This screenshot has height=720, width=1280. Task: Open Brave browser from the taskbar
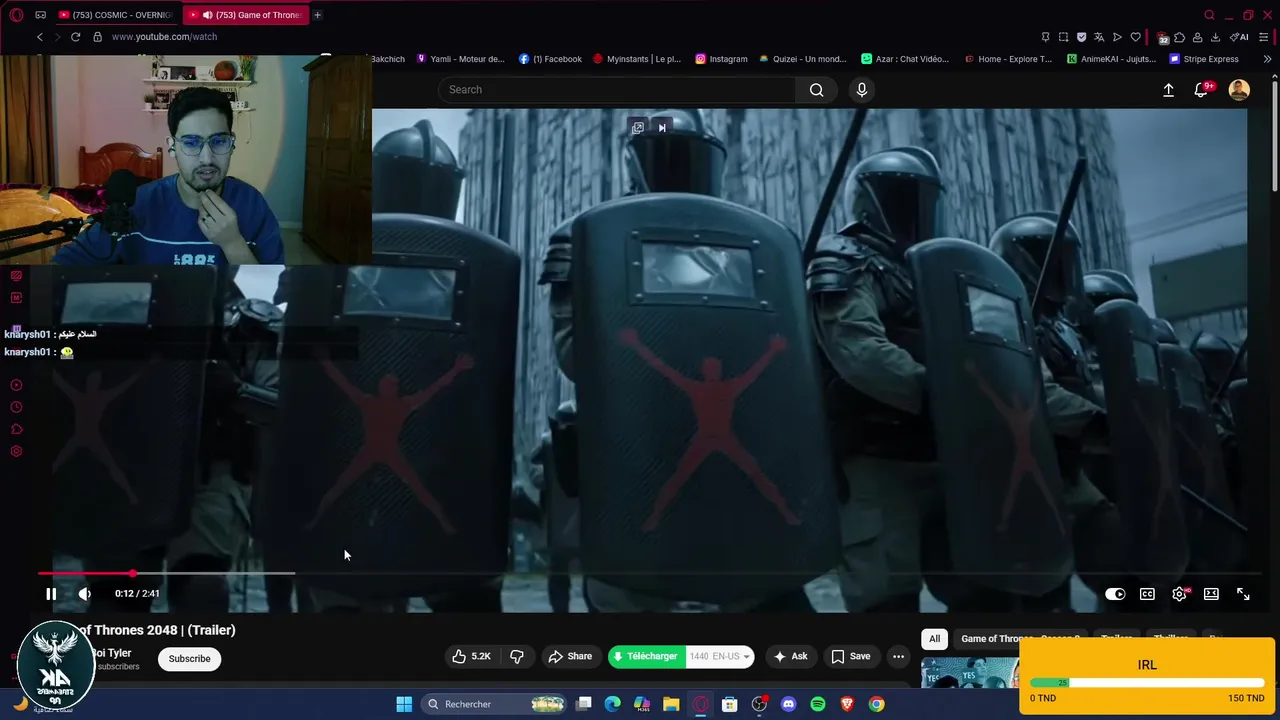click(847, 704)
